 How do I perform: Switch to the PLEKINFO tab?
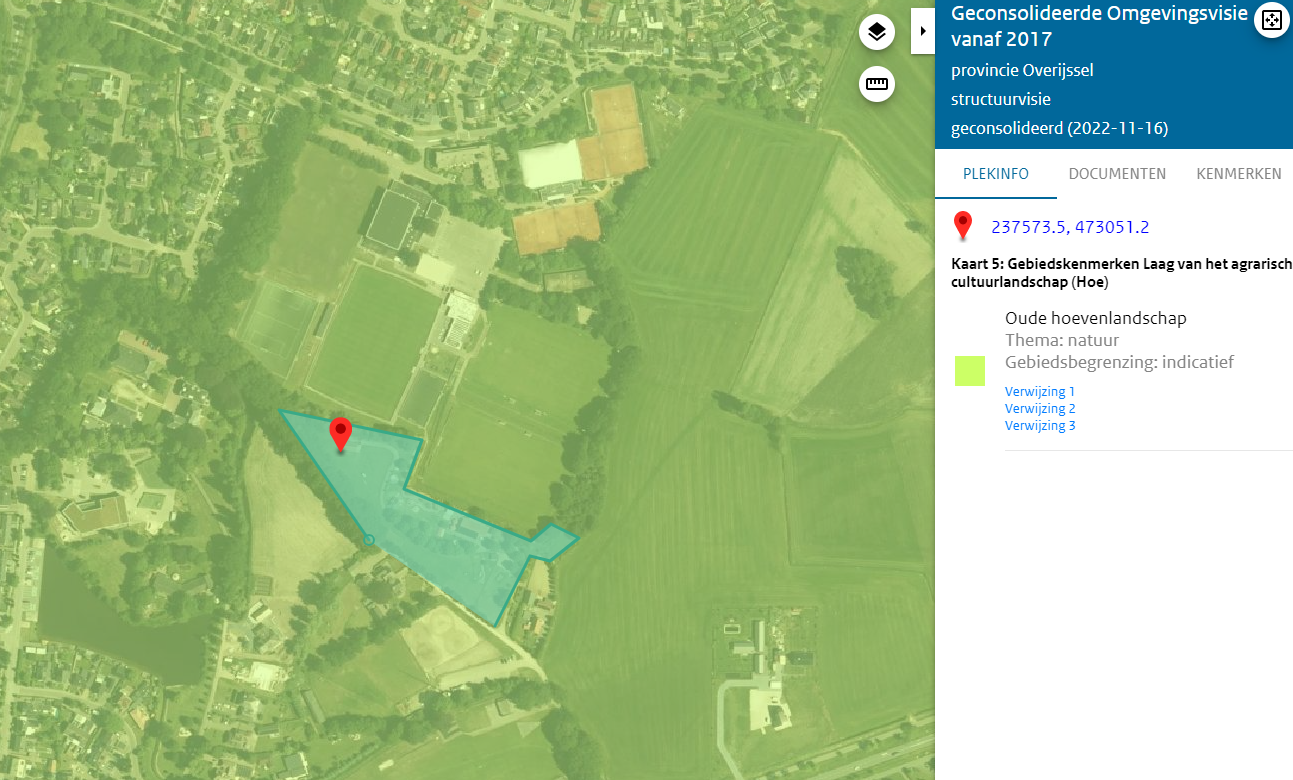point(995,174)
